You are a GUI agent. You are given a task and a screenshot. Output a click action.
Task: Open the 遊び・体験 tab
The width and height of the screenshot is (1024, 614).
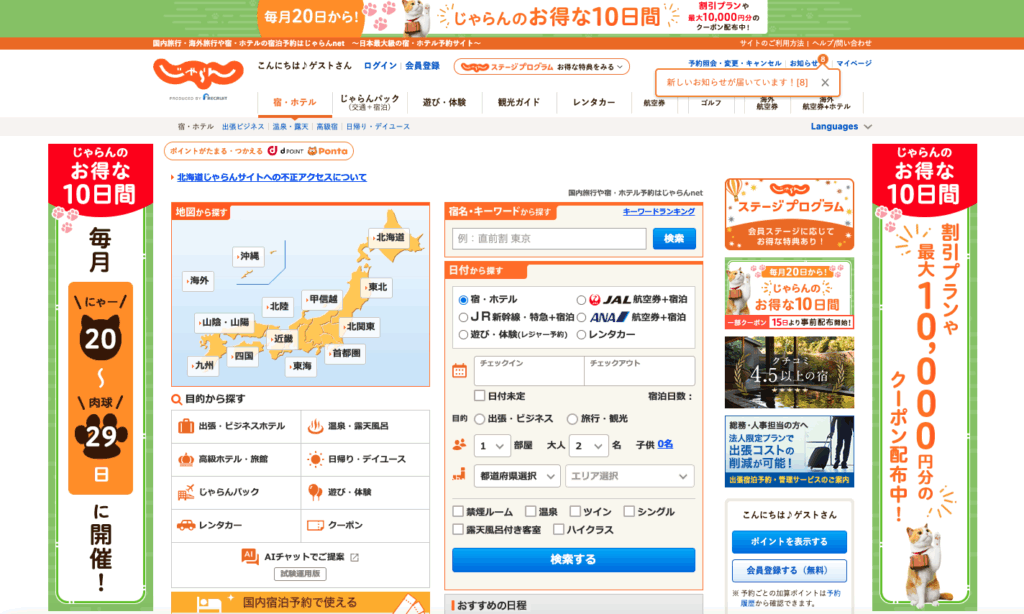pos(444,103)
